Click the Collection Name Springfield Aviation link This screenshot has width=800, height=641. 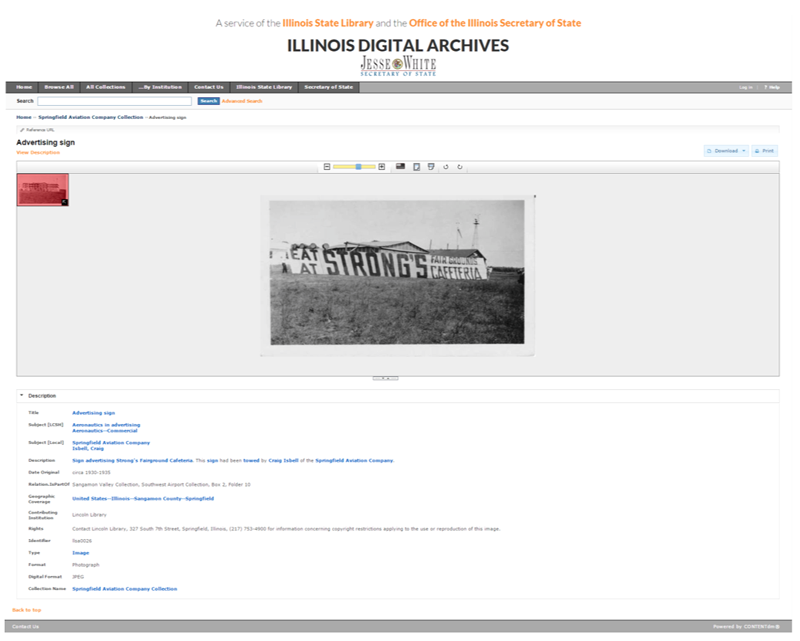[124, 589]
